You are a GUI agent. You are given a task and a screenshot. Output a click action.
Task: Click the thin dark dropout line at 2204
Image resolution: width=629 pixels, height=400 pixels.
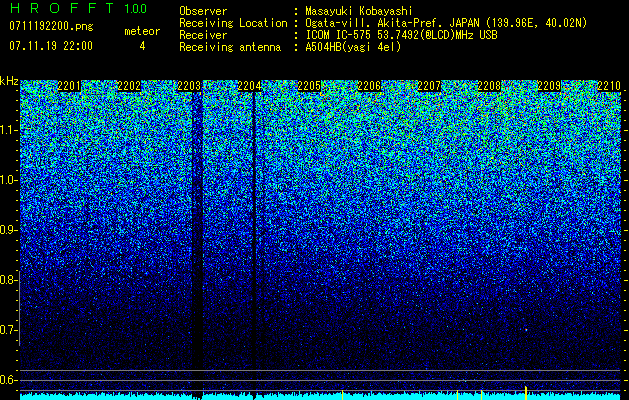[x=254, y=245]
